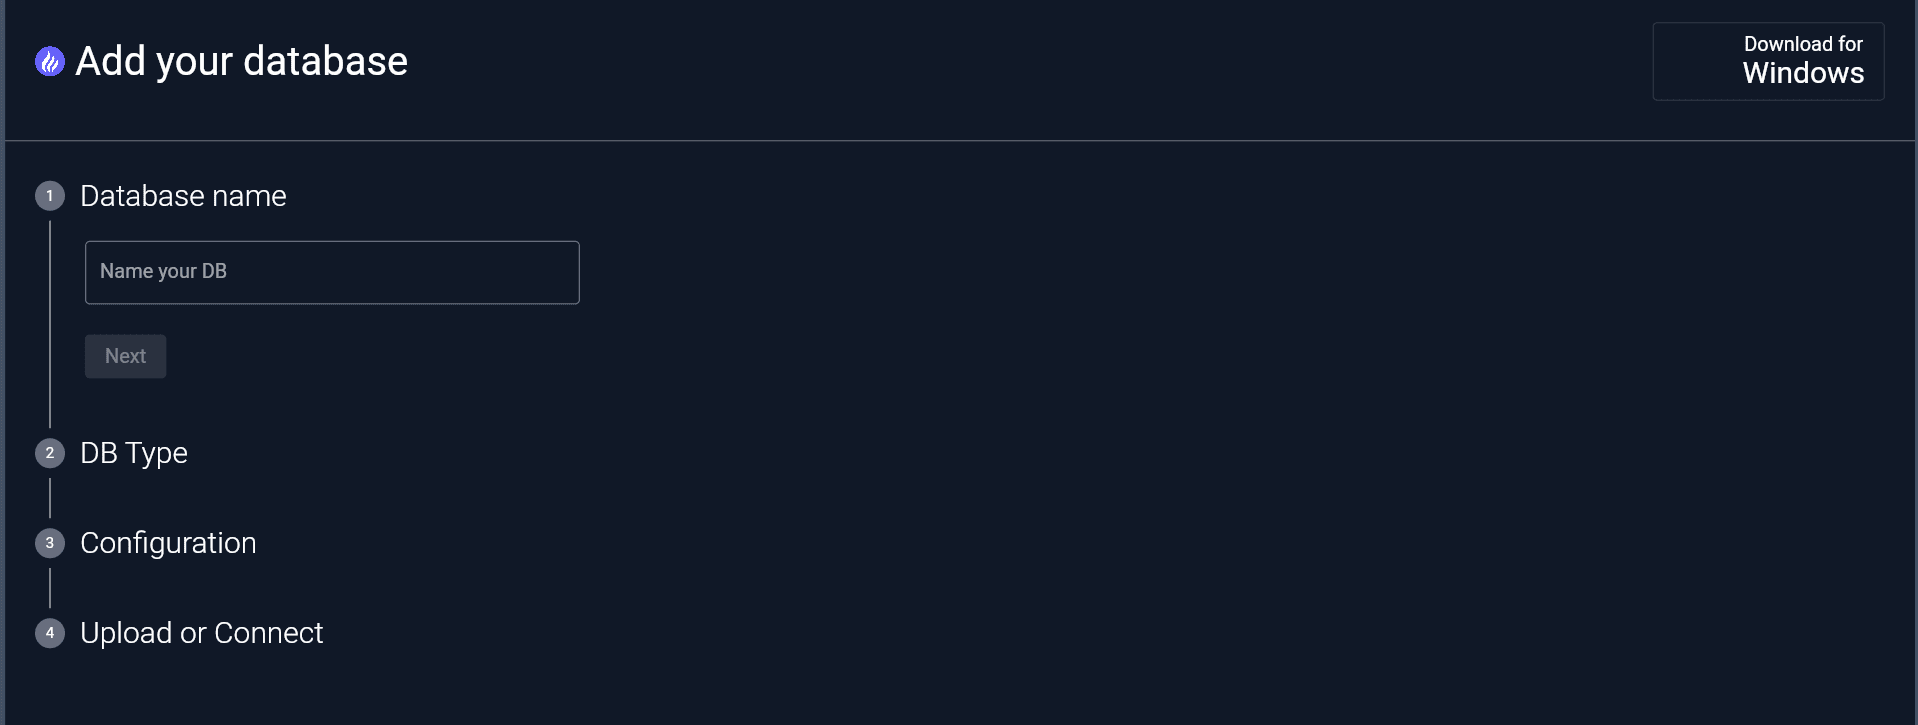Select the step 1 number circle
This screenshot has height=725, width=1918.
pos(50,196)
